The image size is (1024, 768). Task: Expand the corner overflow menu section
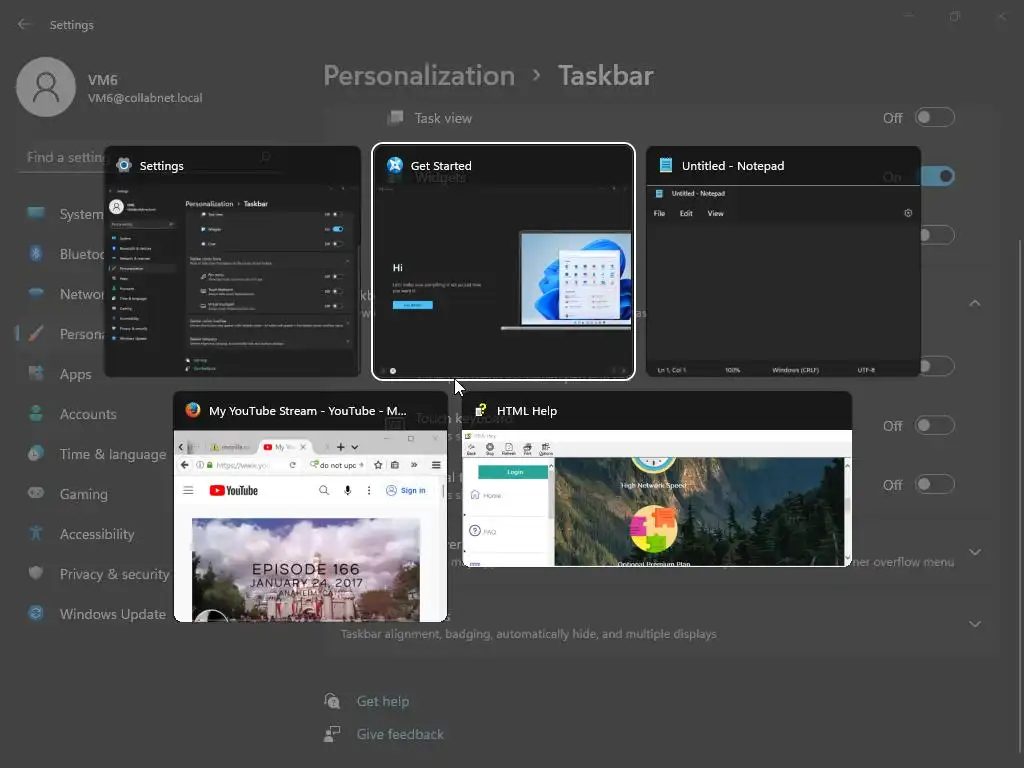click(x=974, y=552)
